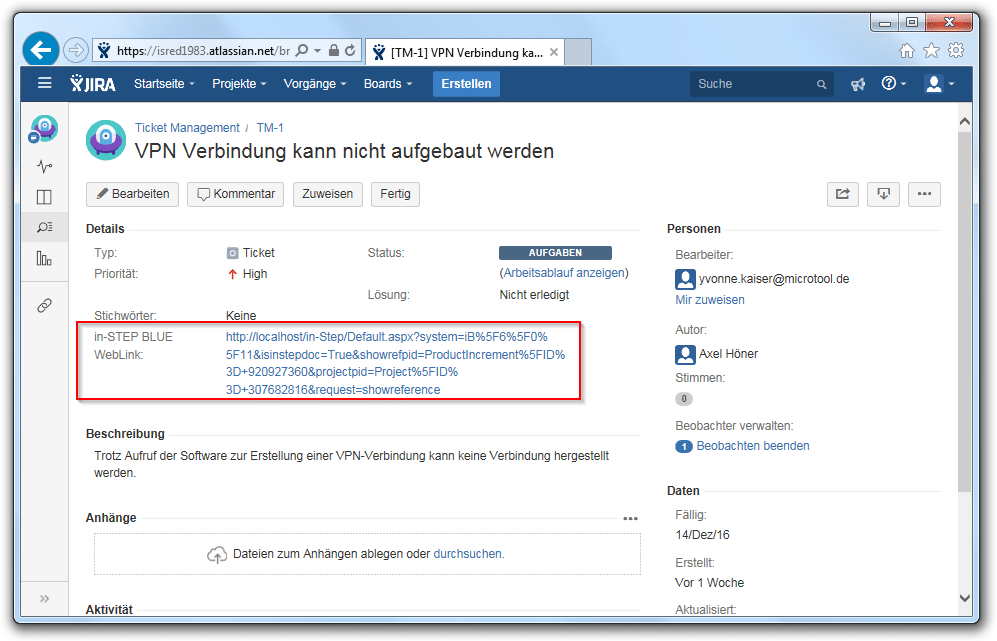Image resolution: width=997 pixels, height=641 pixels.
Task: Click the export download icon button
Action: pos(883,194)
